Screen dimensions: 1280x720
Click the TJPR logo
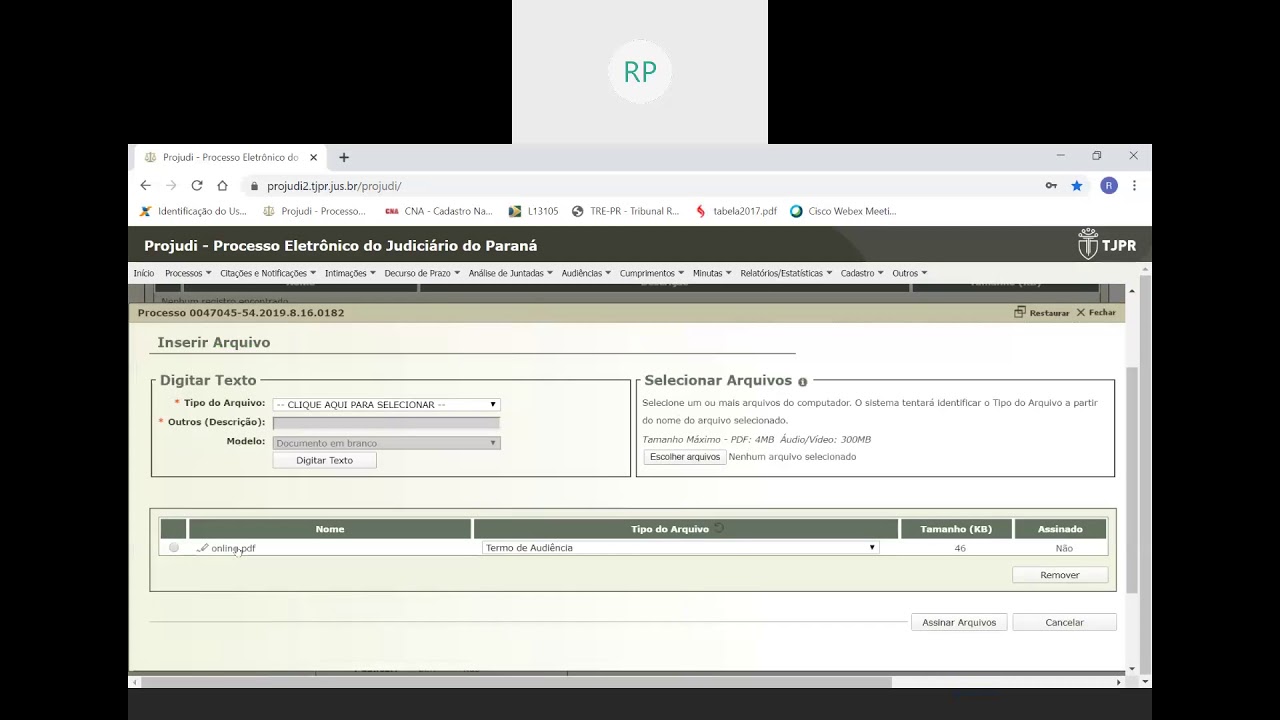pos(1106,245)
